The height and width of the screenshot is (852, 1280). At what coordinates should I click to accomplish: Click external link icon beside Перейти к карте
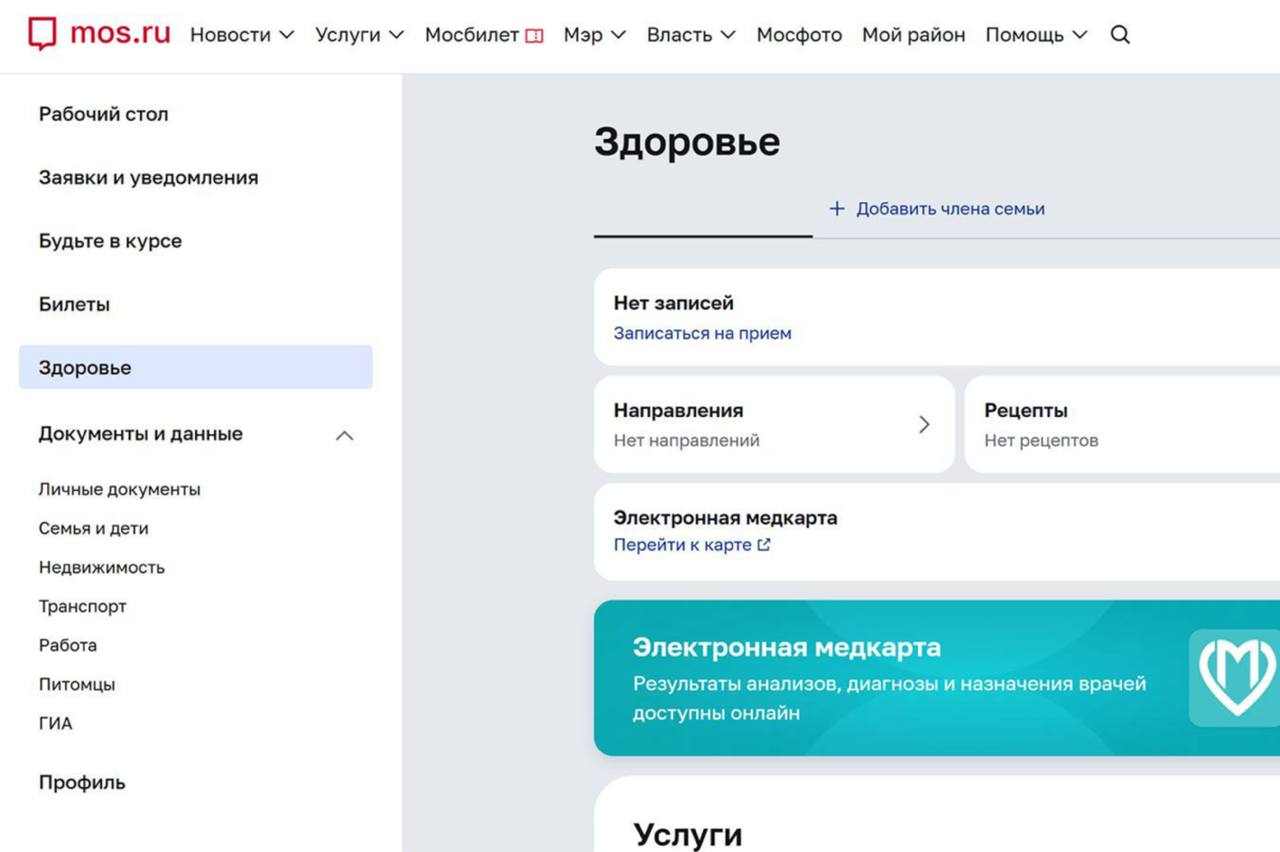764,545
